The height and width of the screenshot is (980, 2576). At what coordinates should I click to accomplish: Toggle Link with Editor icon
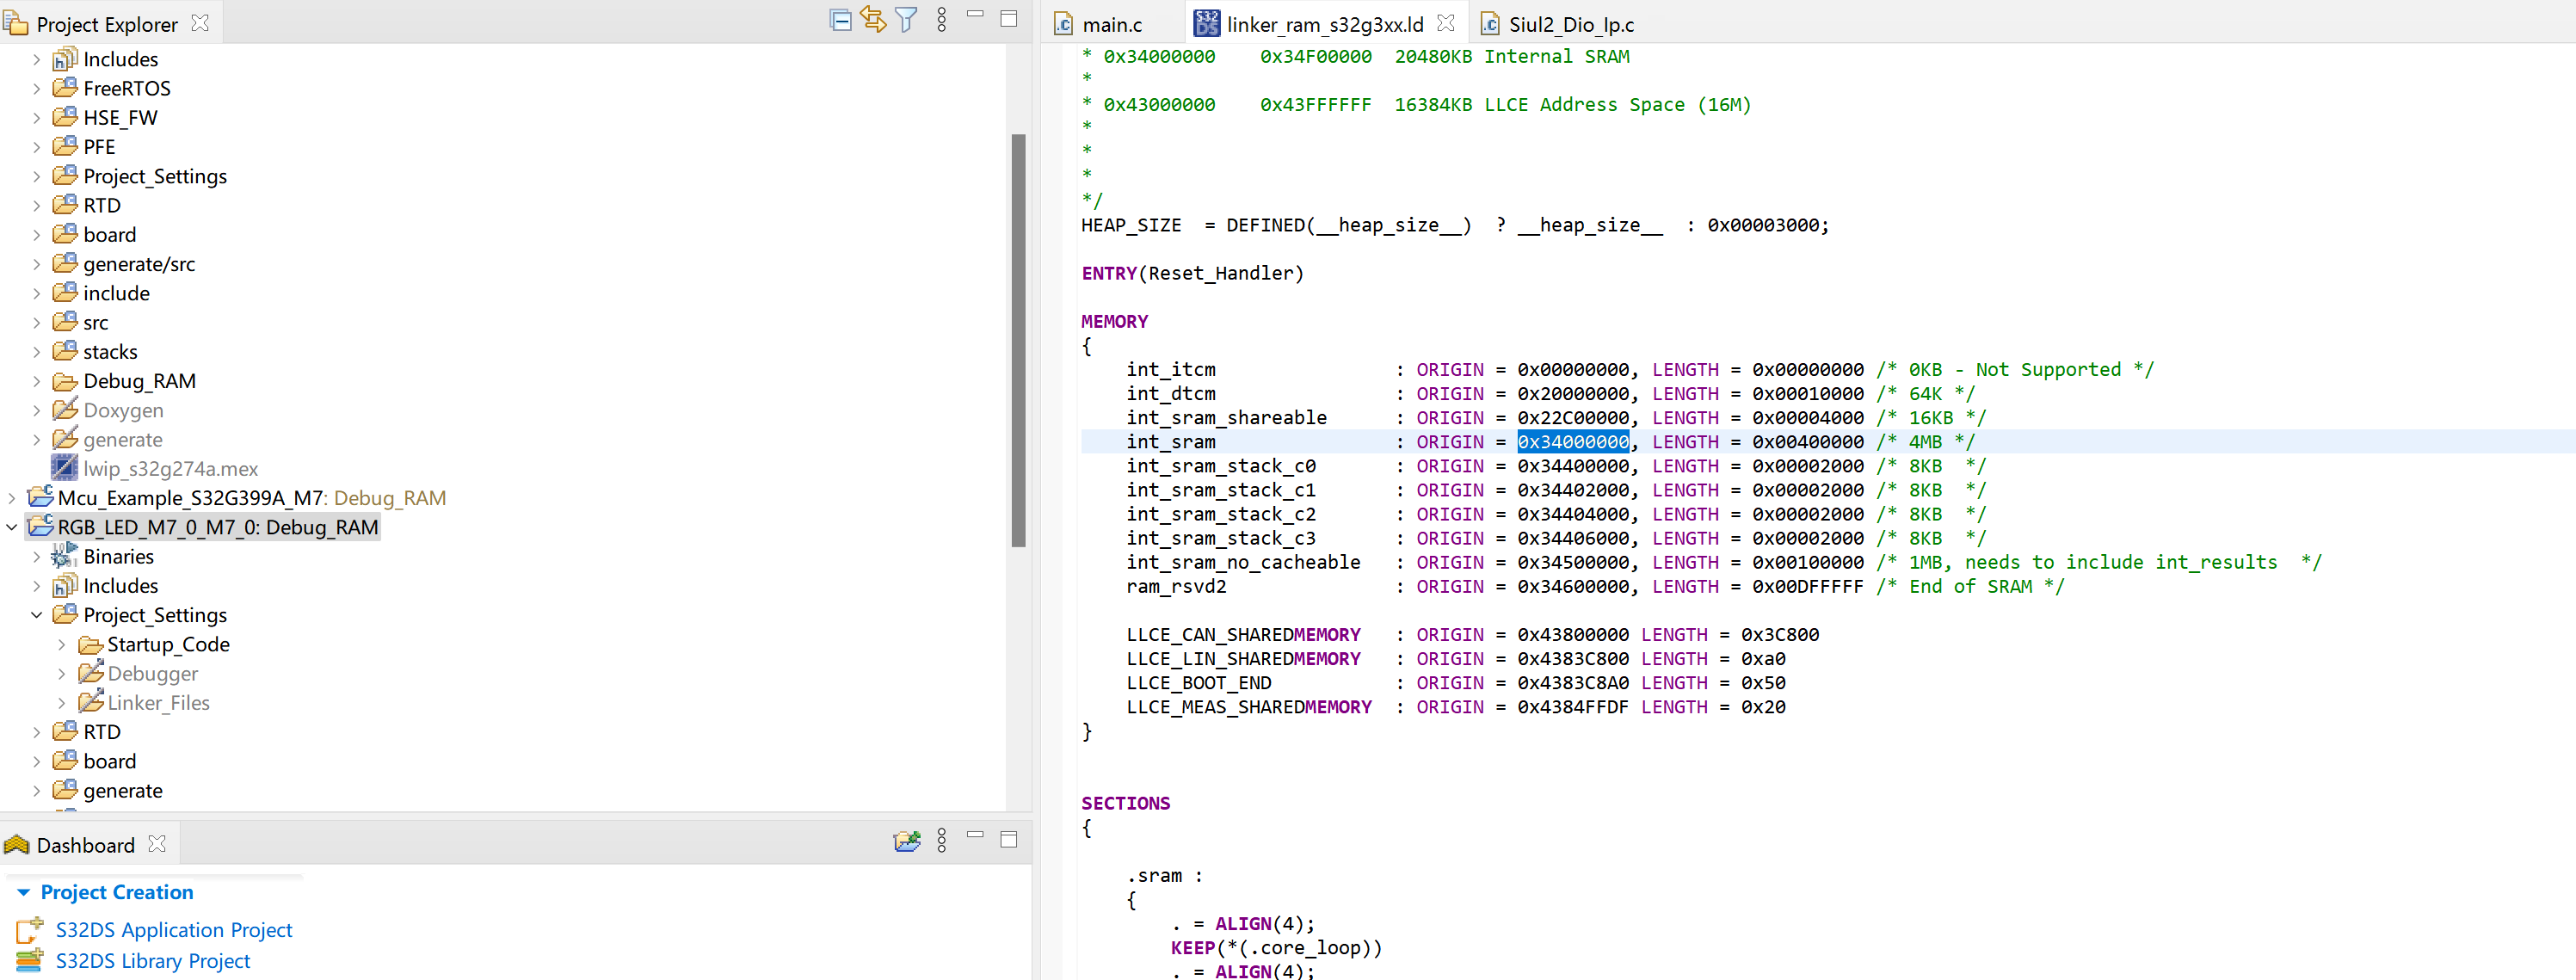873,20
